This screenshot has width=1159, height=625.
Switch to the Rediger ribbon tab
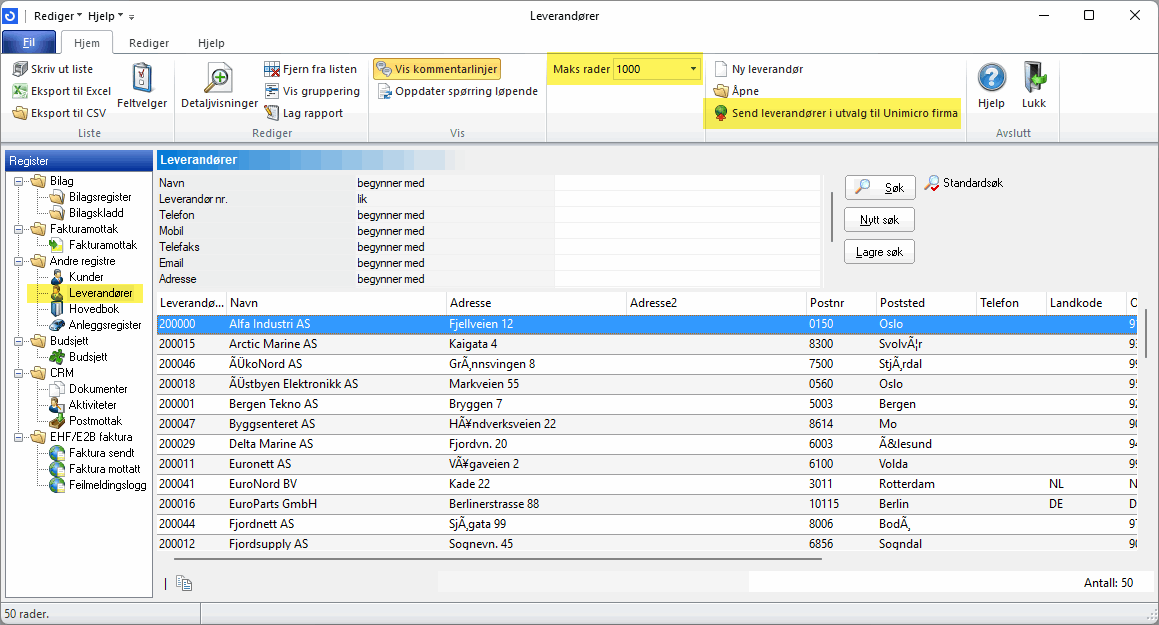[x=149, y=43]
